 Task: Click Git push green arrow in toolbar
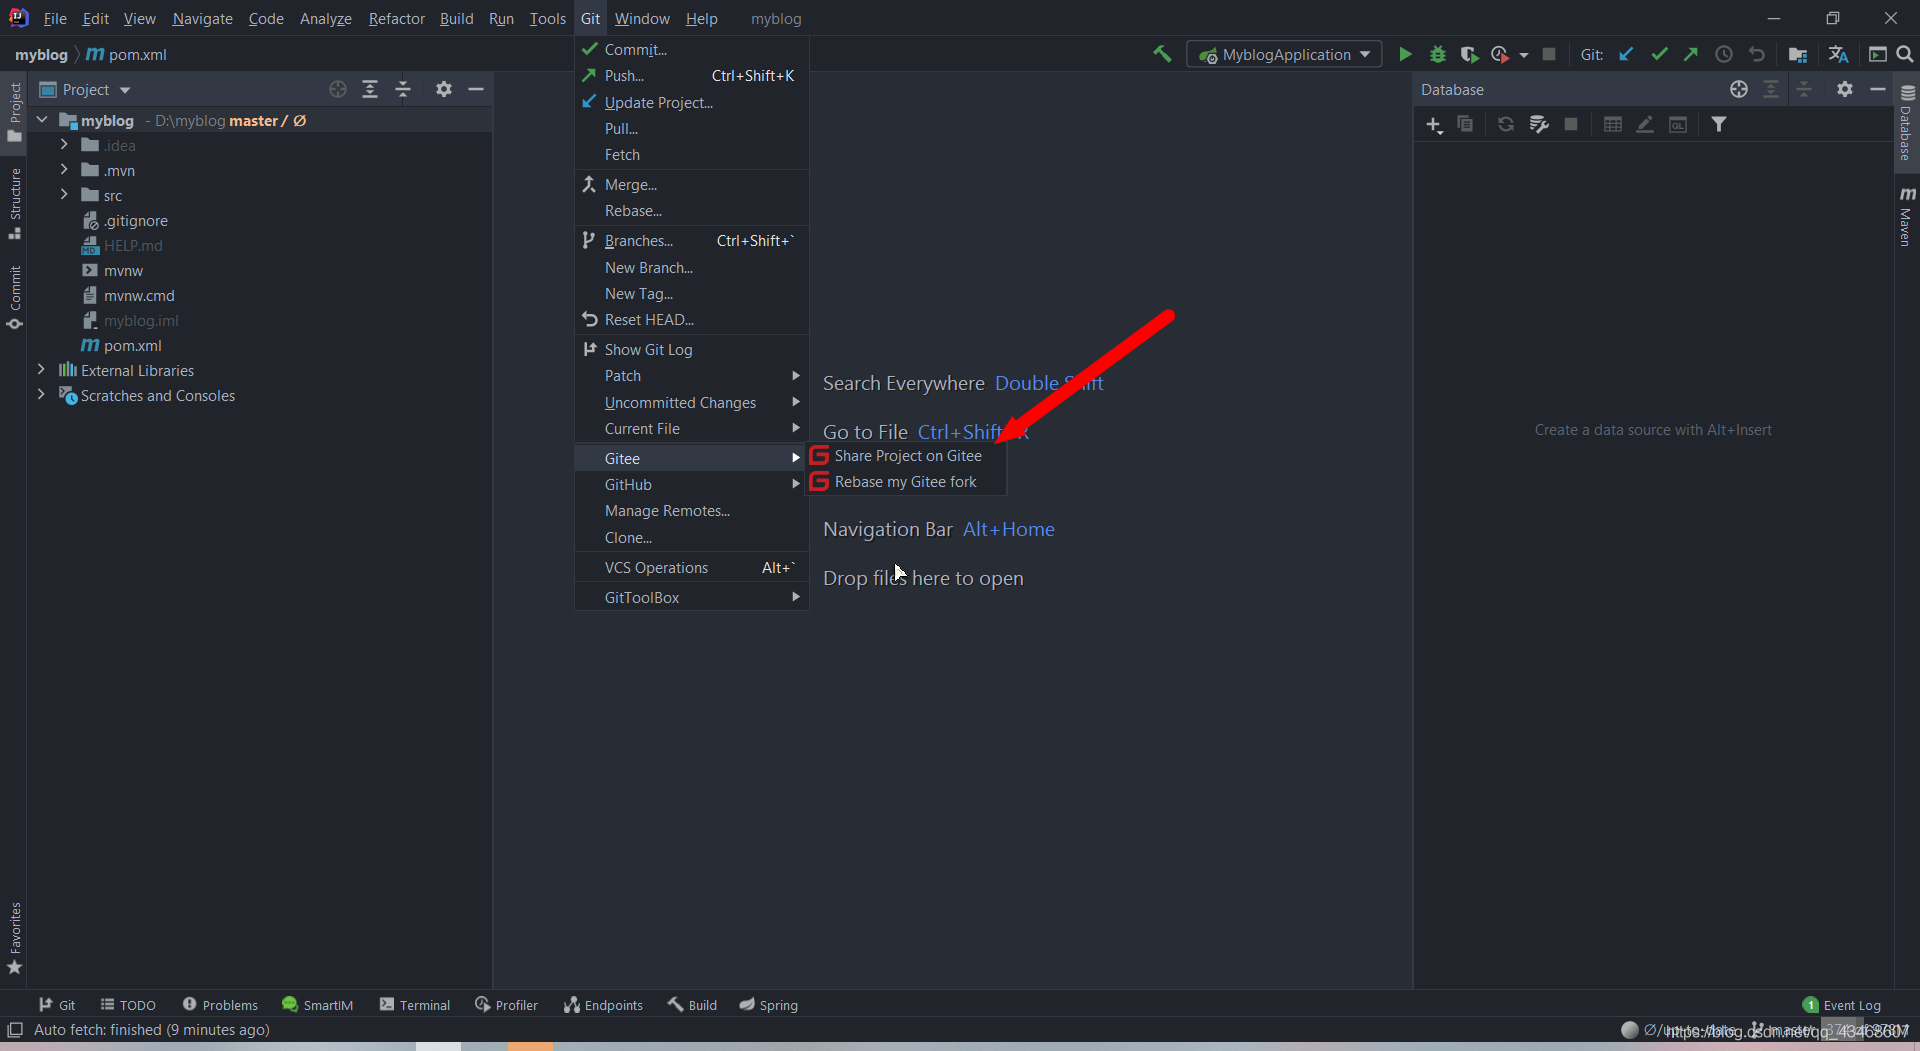click(1691, 54)
